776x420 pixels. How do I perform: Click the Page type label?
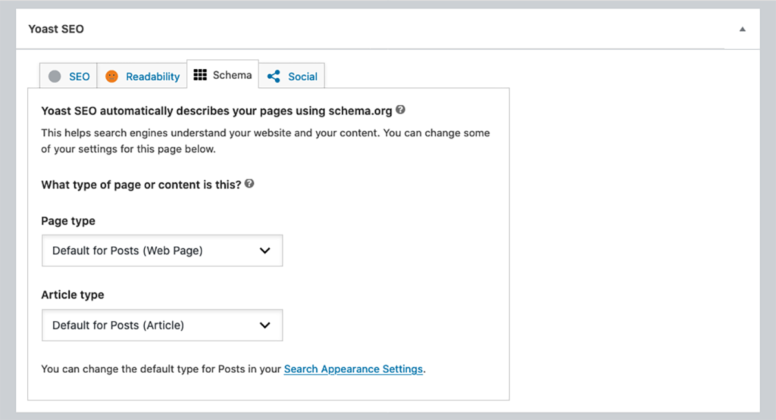[68, 221]
